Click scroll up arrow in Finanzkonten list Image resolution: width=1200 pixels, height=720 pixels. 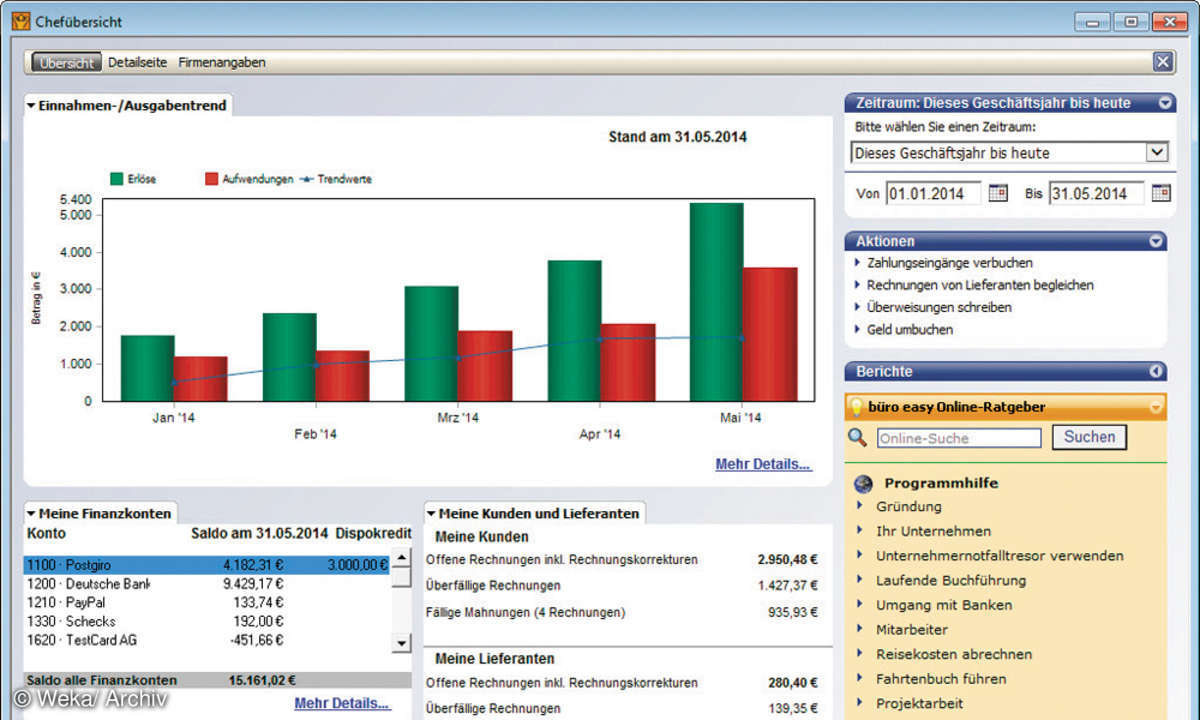click(401, 558)
